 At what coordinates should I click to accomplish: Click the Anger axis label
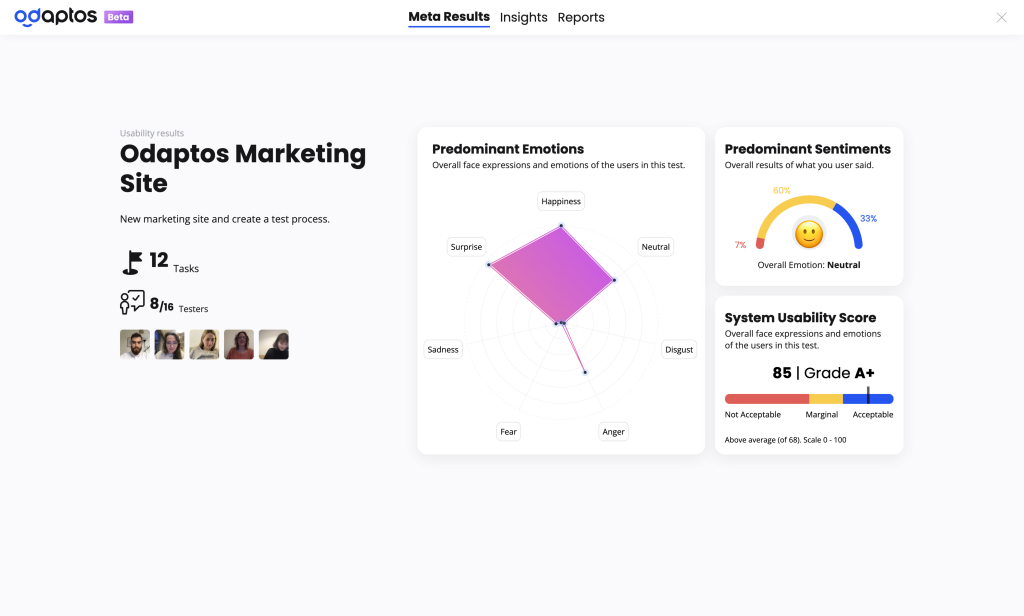coord(613,432)
